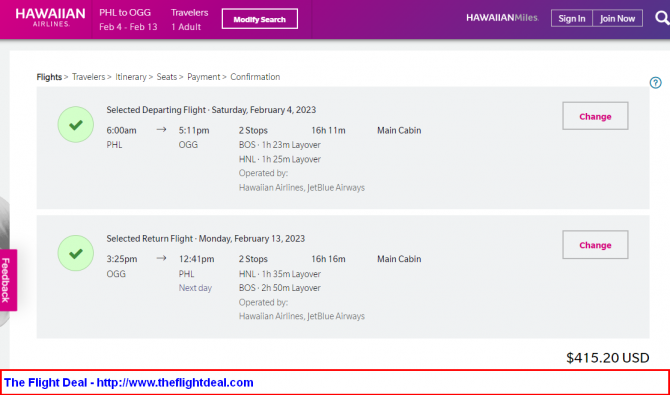Click the 3:25pm return departure time

click(122, 259)
